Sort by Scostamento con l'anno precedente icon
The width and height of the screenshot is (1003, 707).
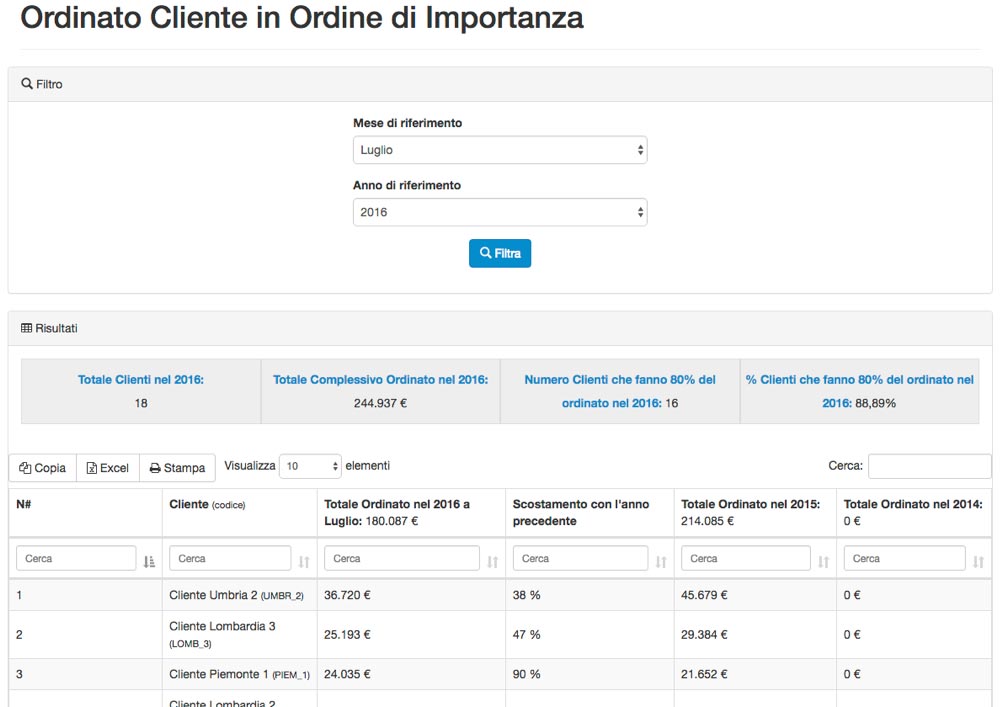tap(661, 562)
